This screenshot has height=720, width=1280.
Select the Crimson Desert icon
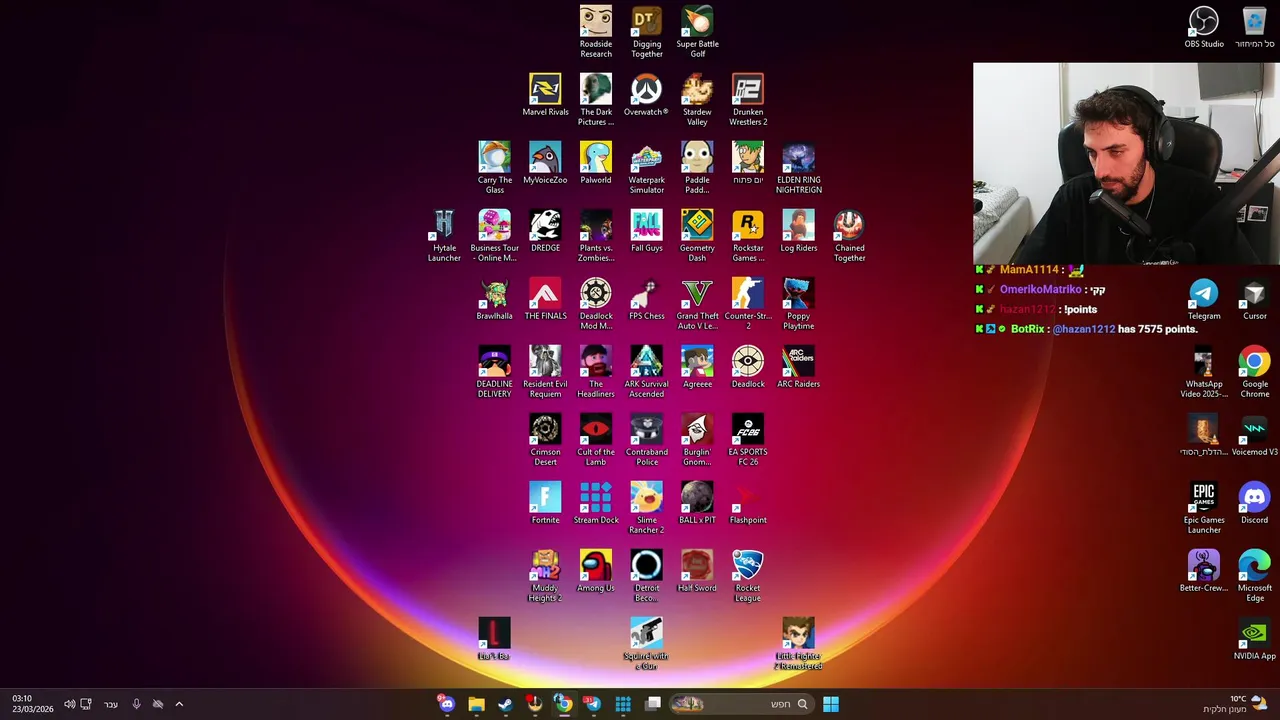point(545,440)
